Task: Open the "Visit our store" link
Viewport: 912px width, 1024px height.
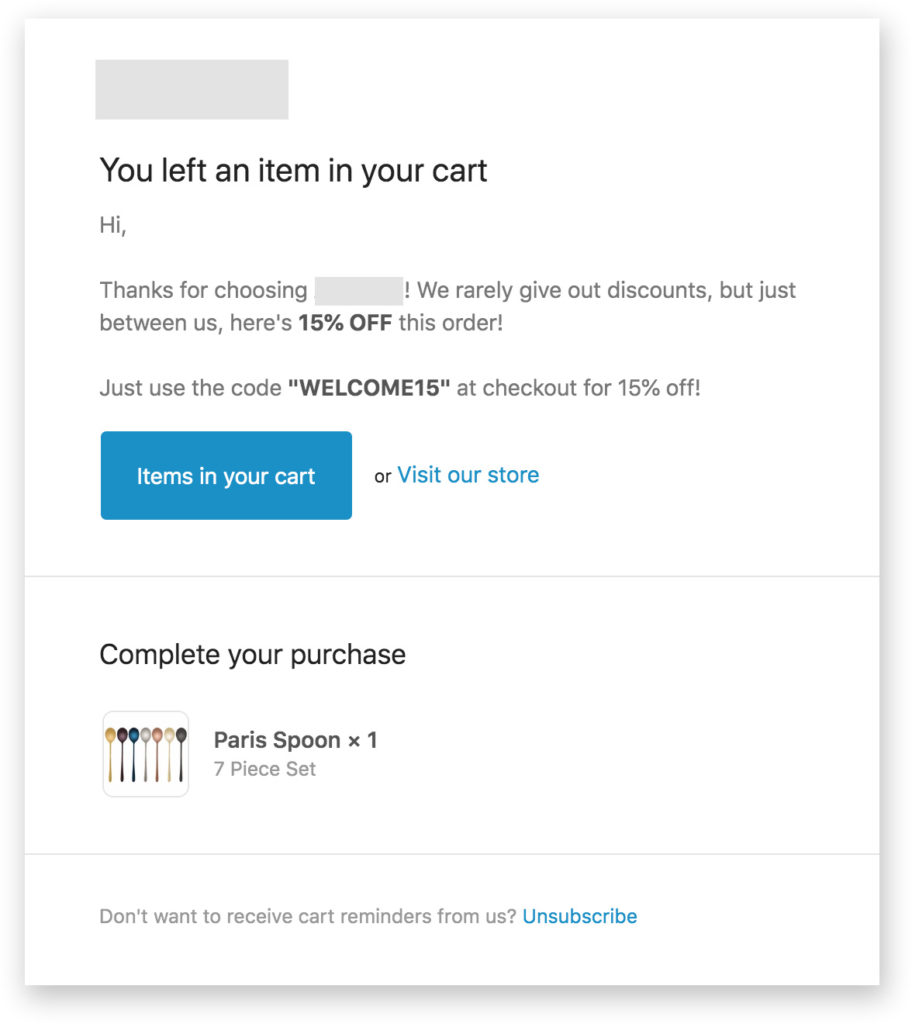Action: tap(468, 475)
